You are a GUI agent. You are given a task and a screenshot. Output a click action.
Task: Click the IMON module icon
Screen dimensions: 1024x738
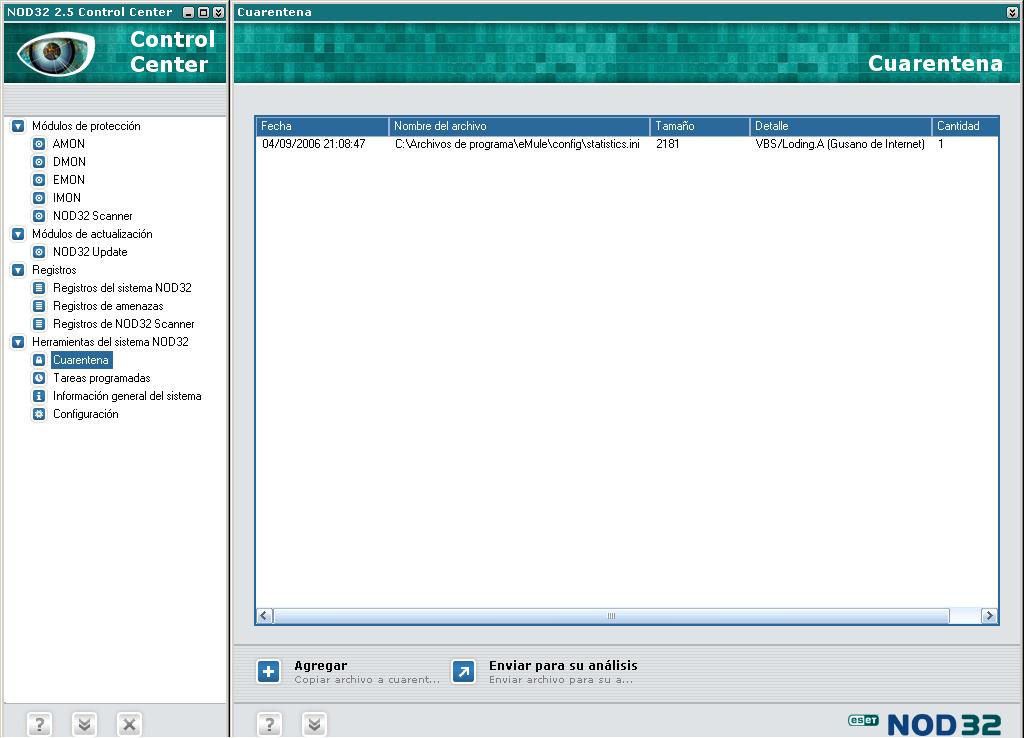tap(39, 198)
